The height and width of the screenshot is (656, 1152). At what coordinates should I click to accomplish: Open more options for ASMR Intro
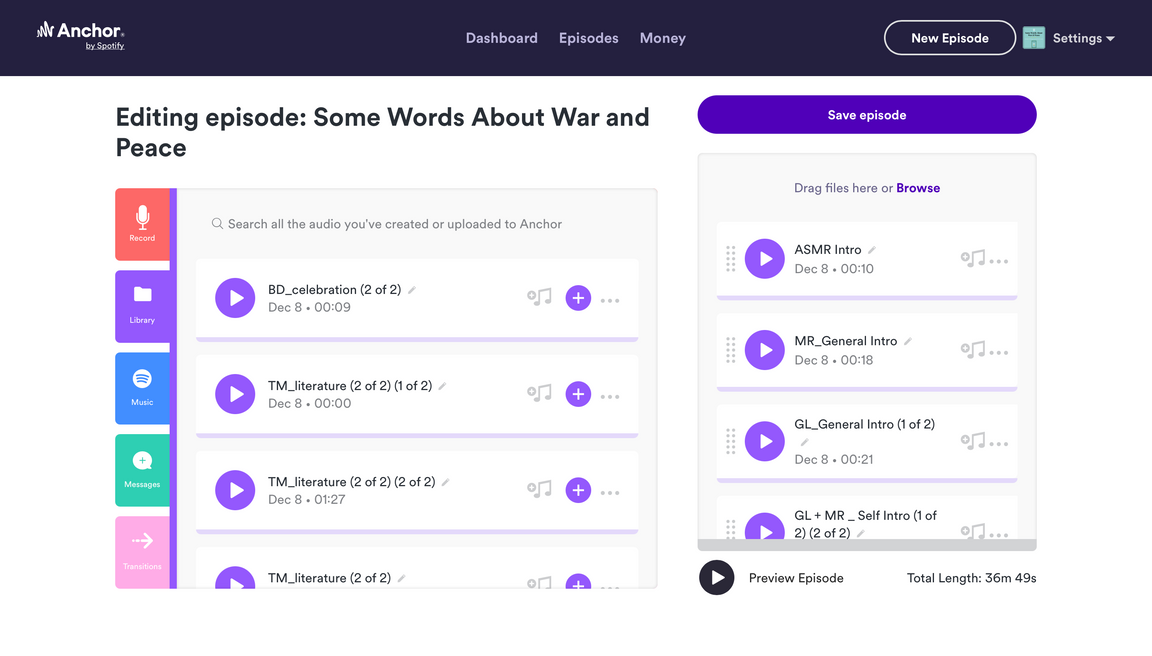pos(998,262)
